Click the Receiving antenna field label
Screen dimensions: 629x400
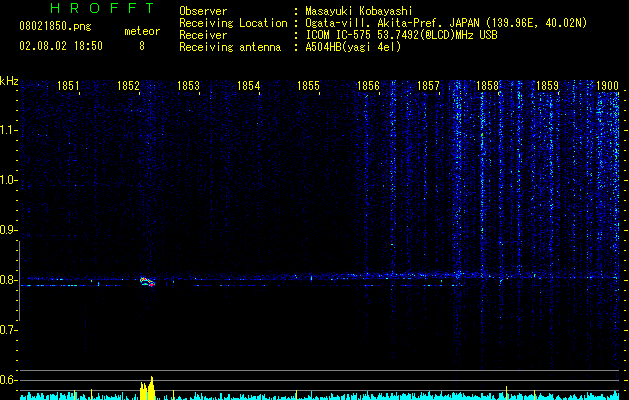pos(230,47)
